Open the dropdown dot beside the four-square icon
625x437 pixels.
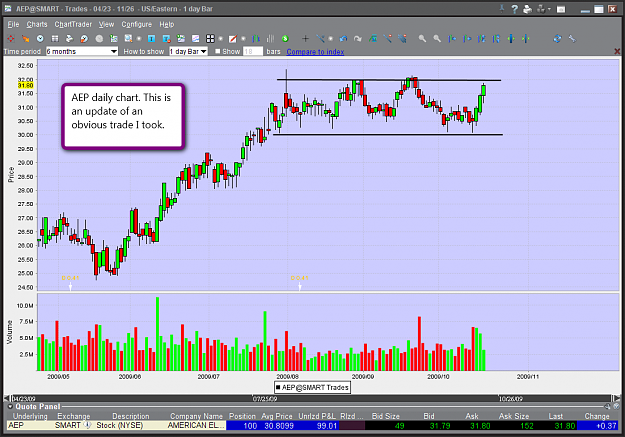click(220, 39)
